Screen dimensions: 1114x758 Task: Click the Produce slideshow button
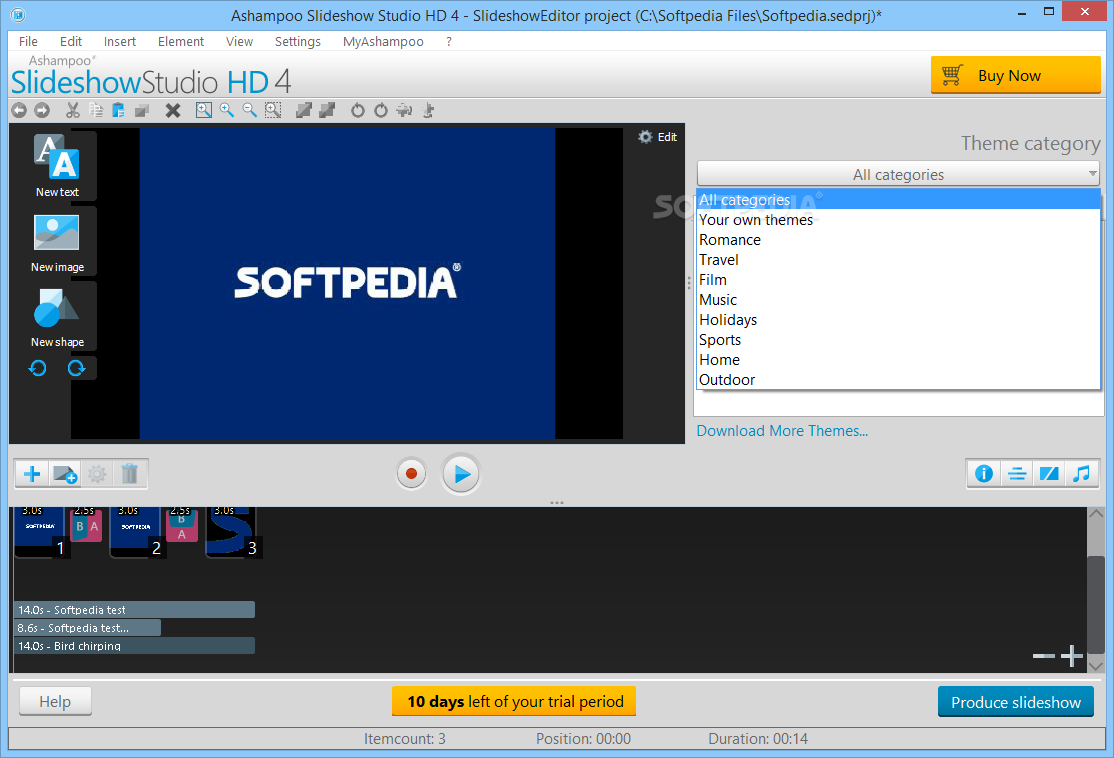coord(1015,702)
